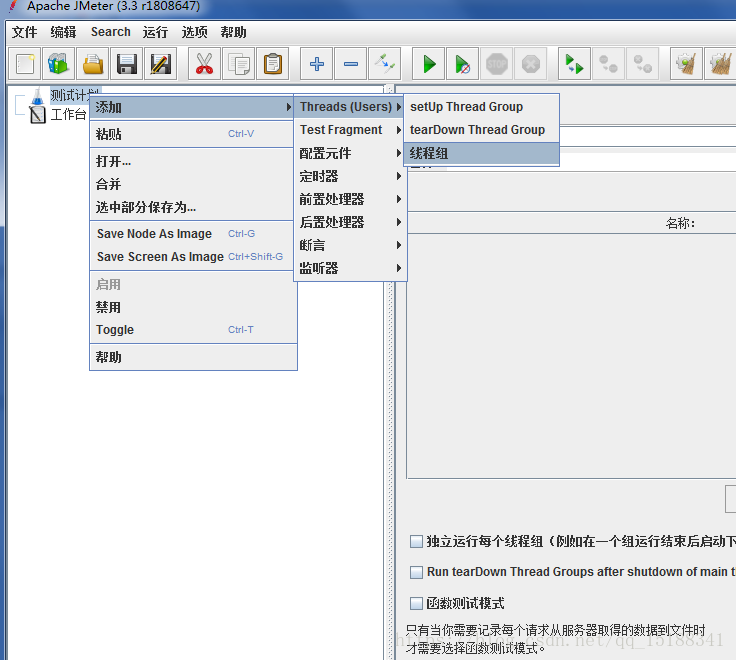Select 帮助 at bottom of context menu
736x660 pixels.
193,357
